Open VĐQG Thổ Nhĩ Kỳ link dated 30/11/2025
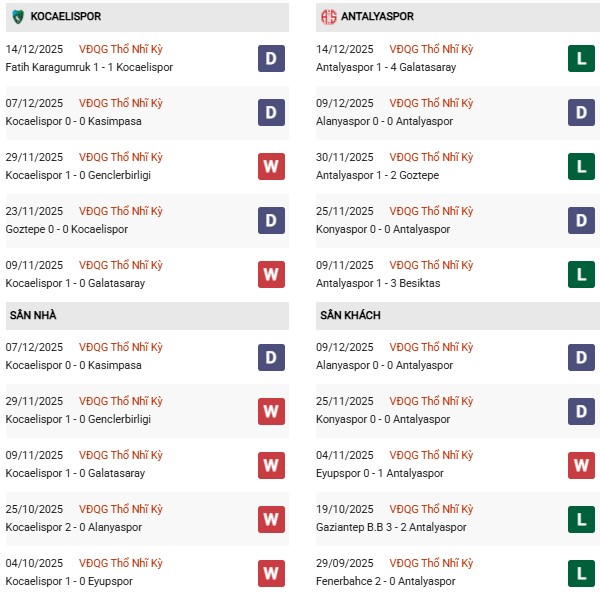600x595 pixels. click(430, 157)
